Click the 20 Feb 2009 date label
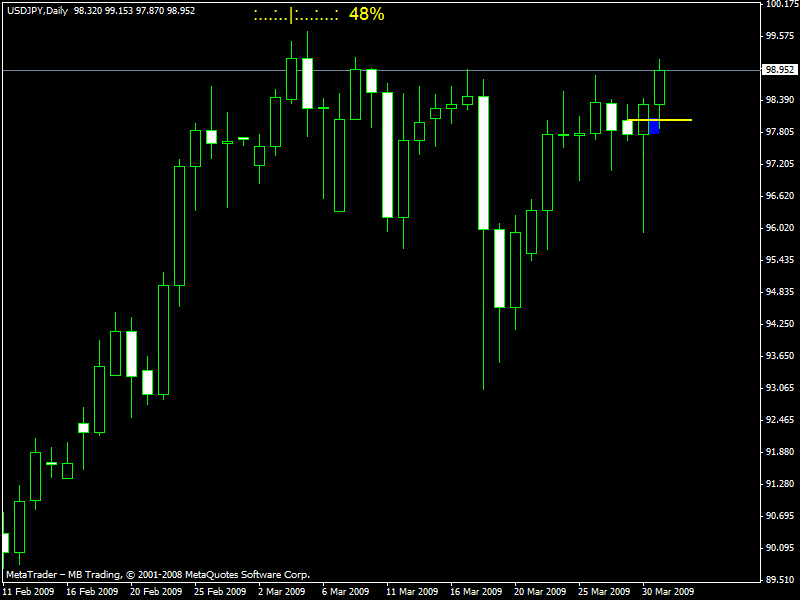This screenshot has width=800, height=600. [x=156, y=592]
